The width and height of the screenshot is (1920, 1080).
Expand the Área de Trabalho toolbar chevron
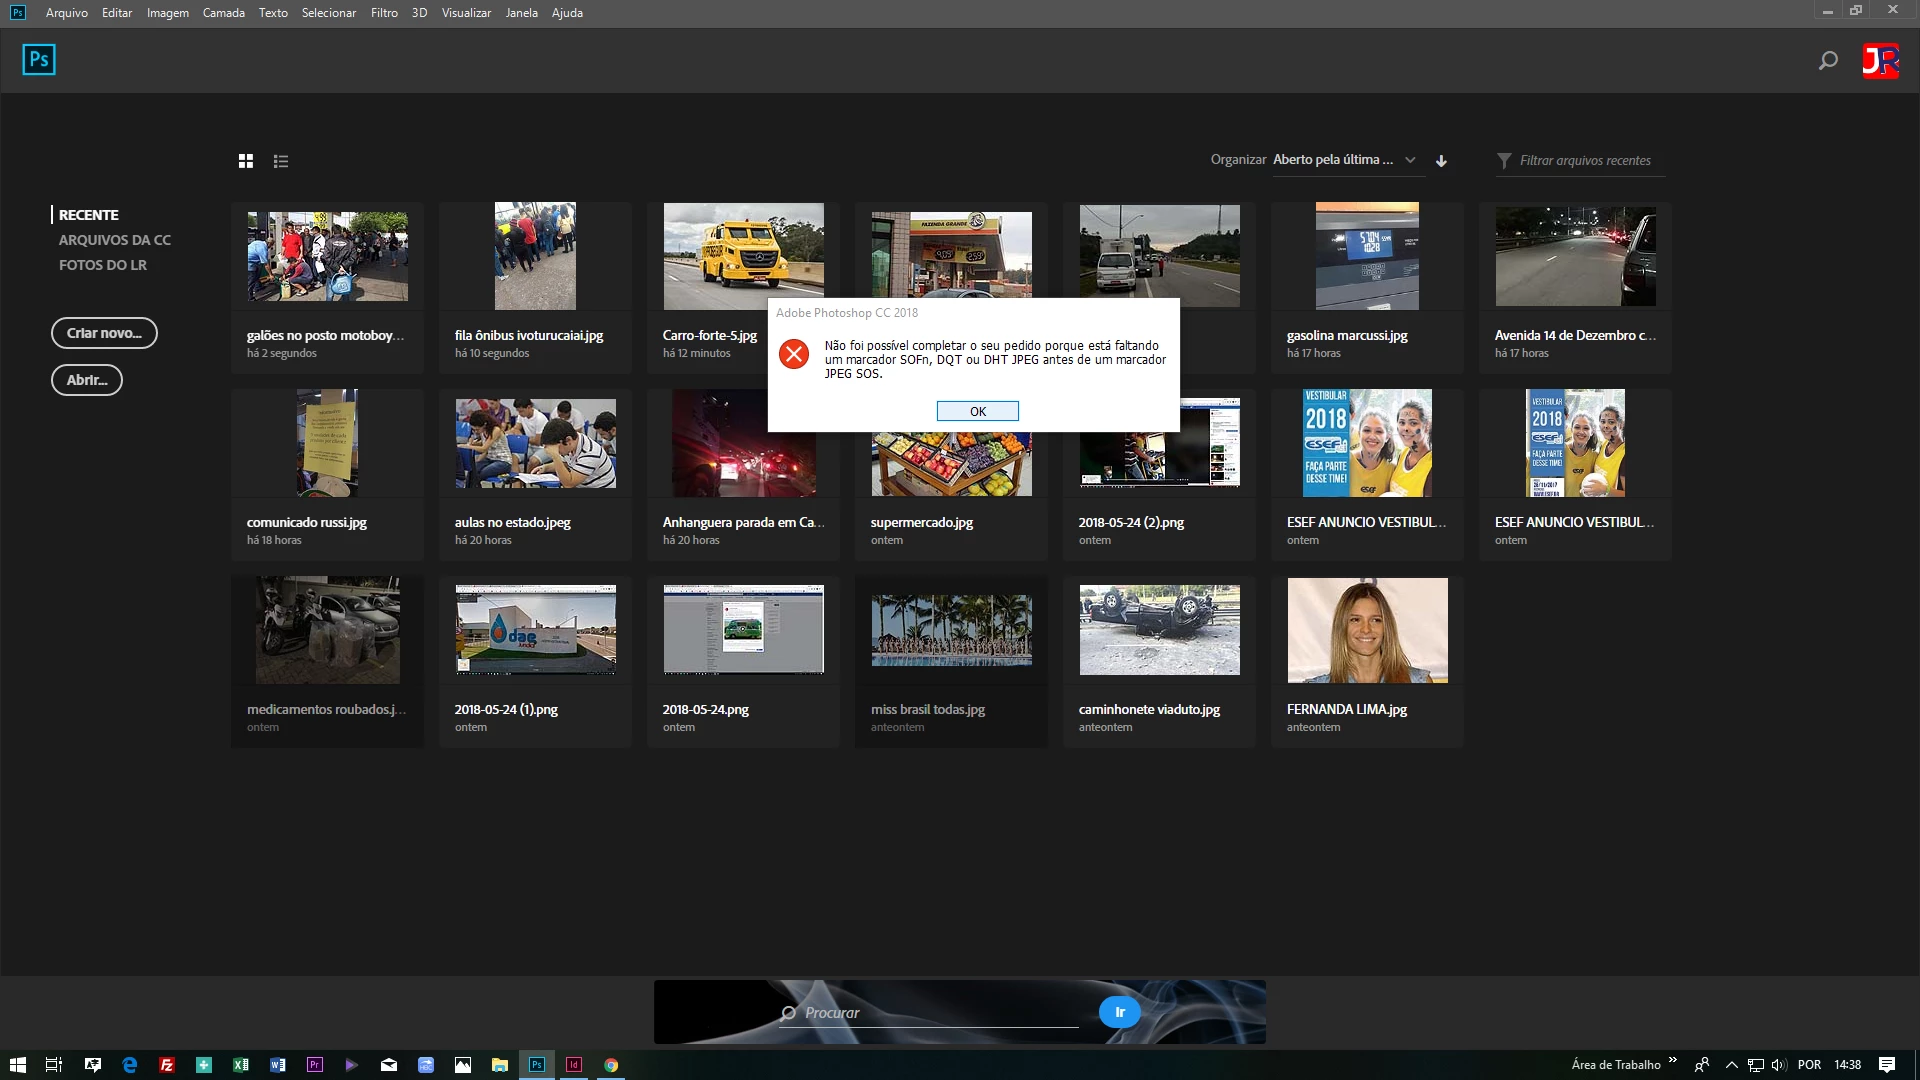[x=1672, y=1060]
